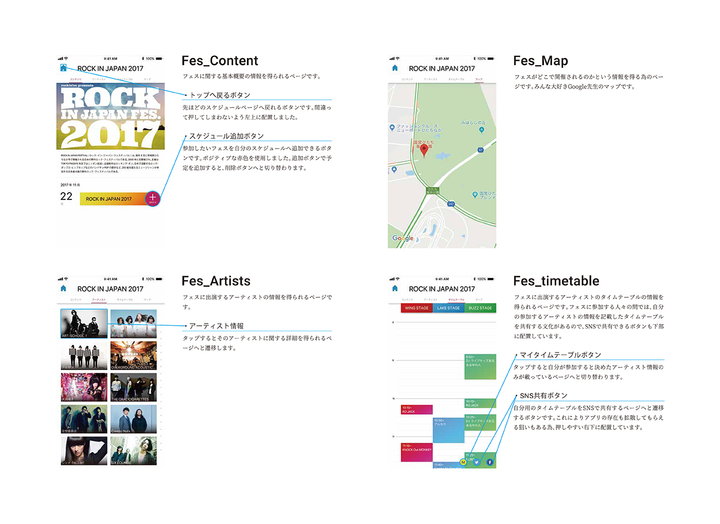Viewport: 720px width, 524px height.
Task: Click the WING STAGE red header
Action: point(416,308)
